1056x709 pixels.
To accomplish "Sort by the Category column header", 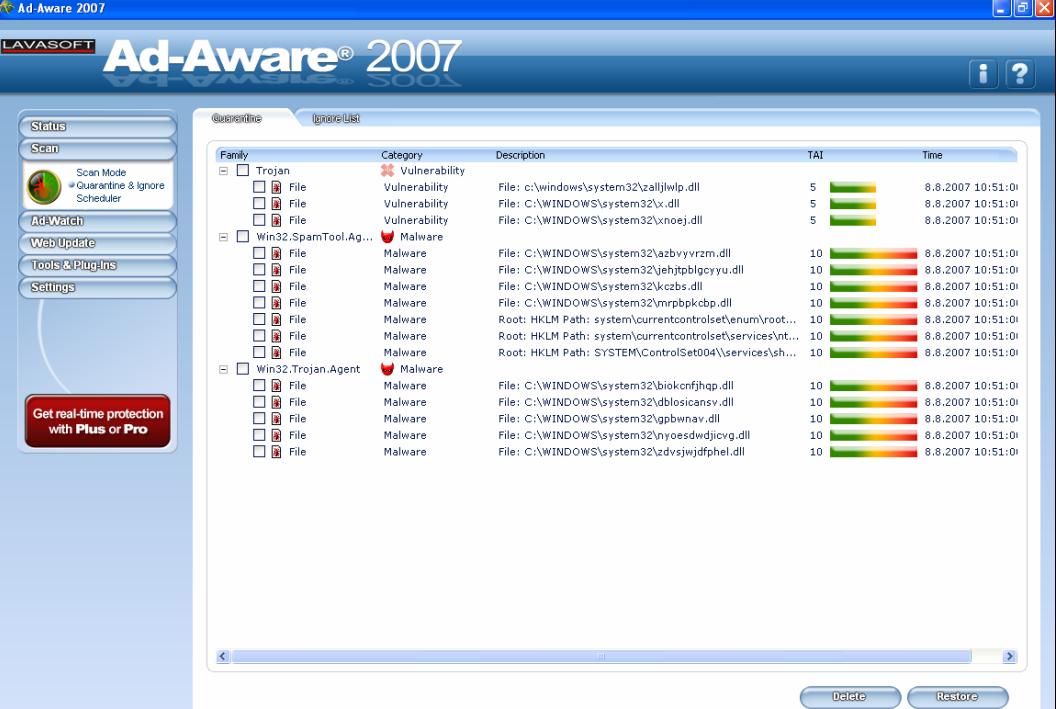I will coord(401,155).
